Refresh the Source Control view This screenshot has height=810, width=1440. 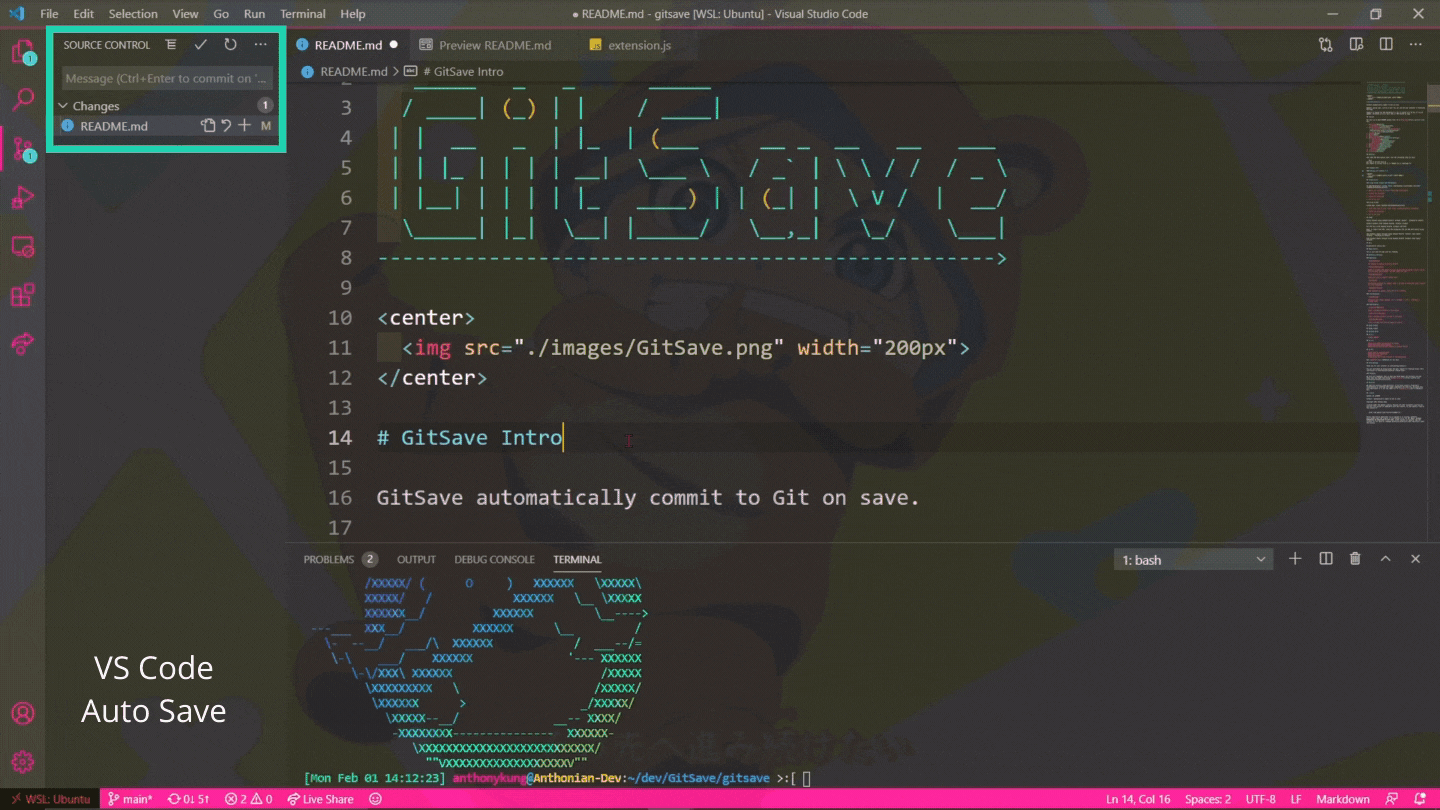(230, 45)
